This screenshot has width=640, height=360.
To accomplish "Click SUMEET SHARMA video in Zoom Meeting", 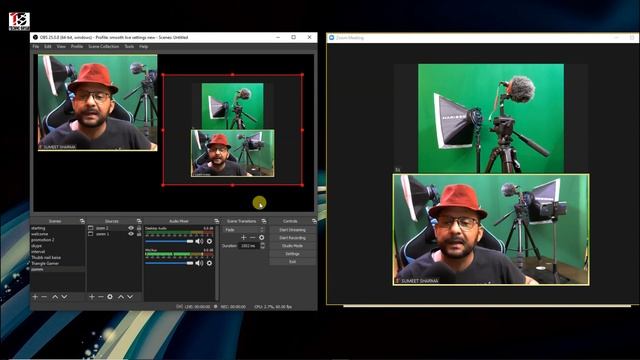I will (491, 229).
